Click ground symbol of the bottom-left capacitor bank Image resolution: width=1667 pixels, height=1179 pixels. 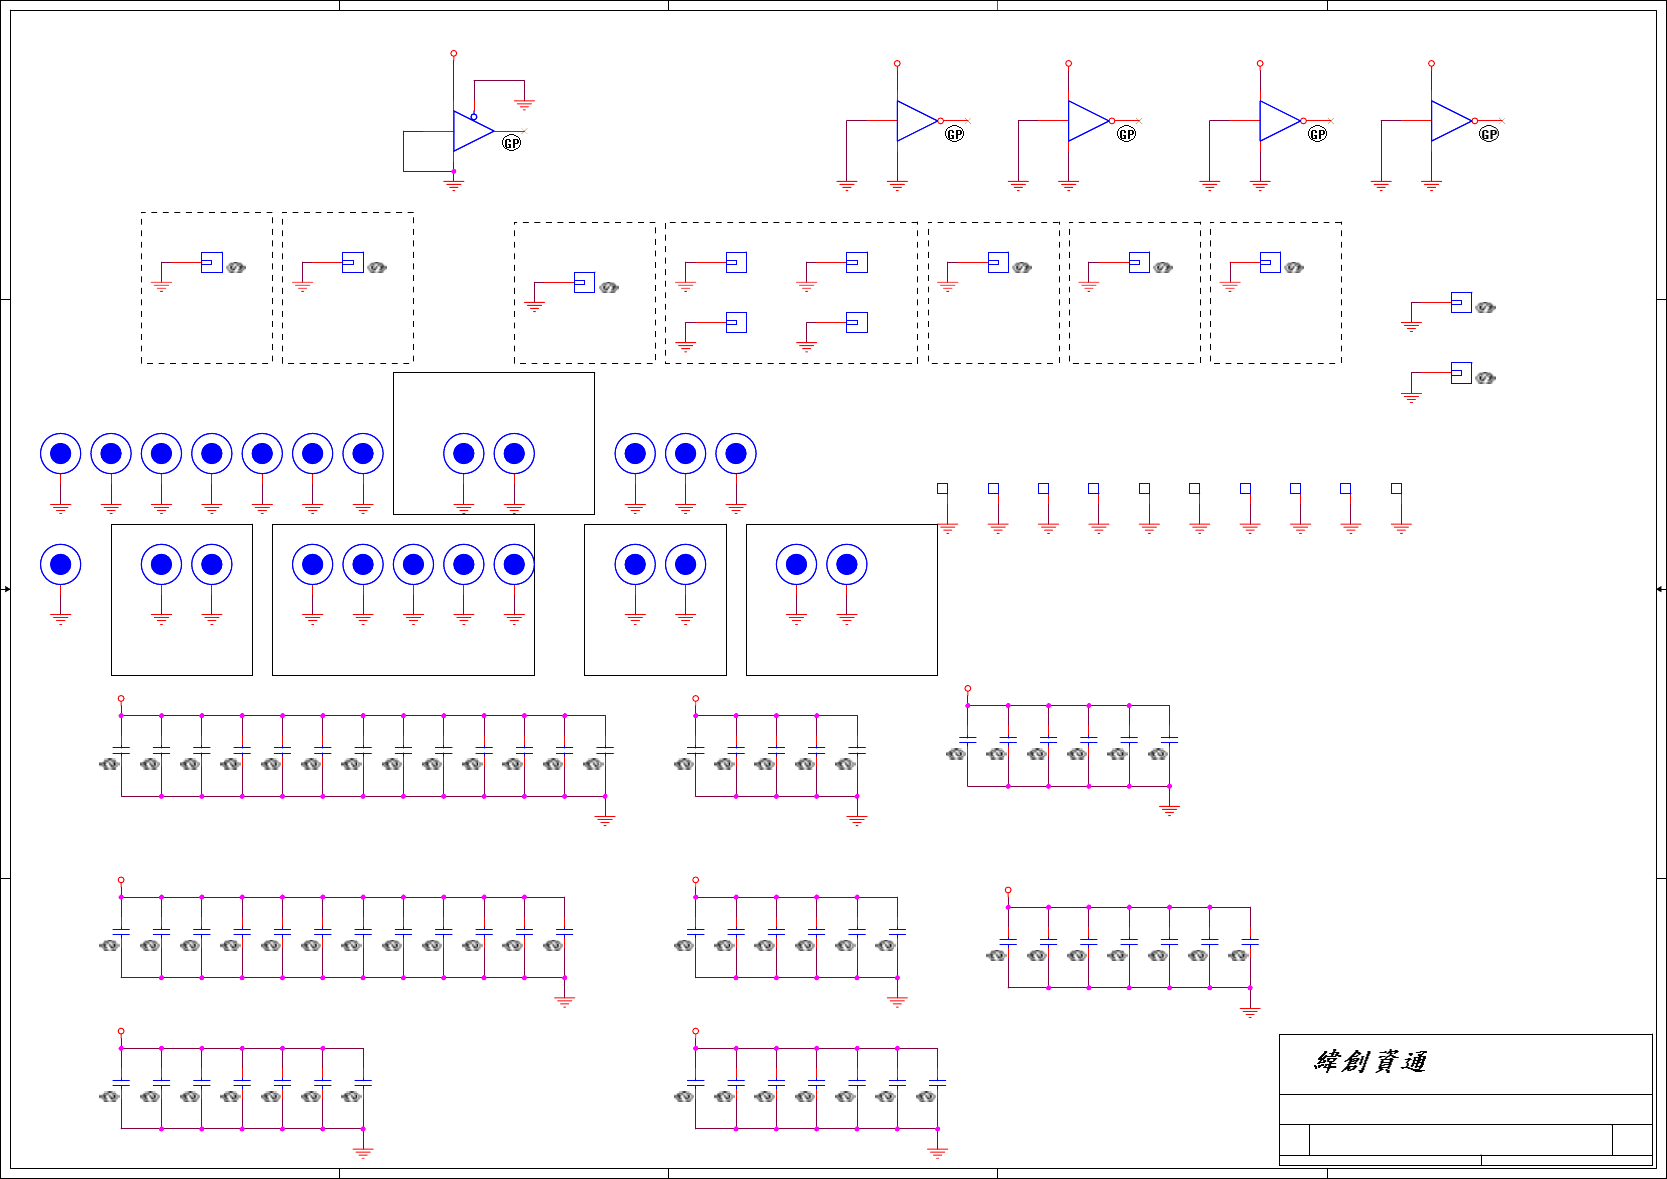pyautogui.click(x=363, y=1153)
